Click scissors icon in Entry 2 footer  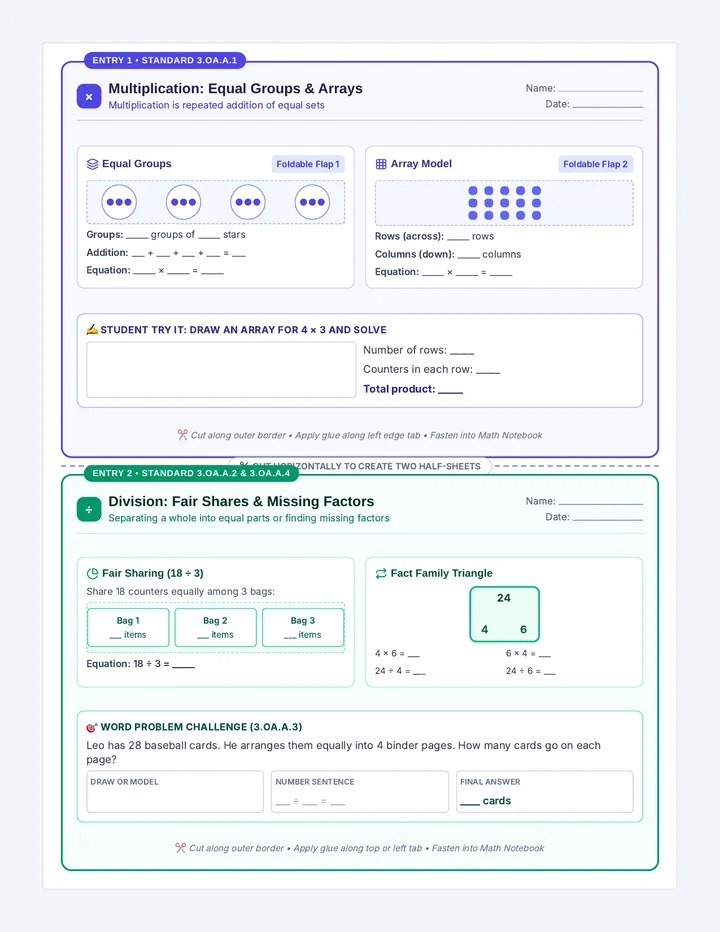coord(181,848)
